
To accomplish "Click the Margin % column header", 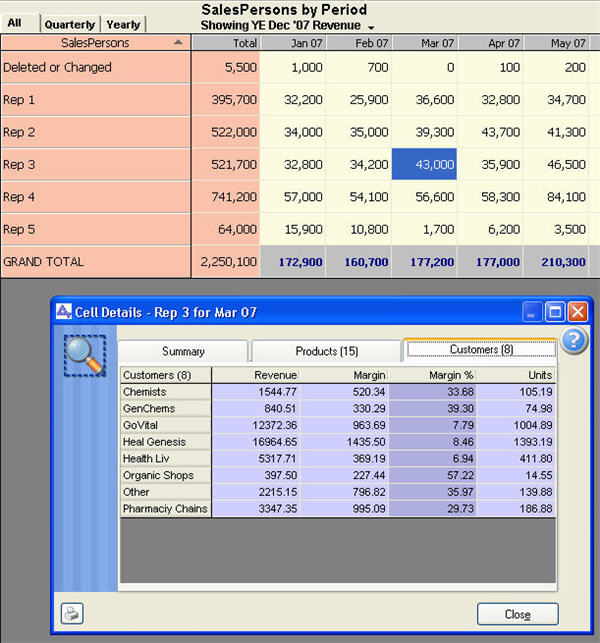I will [x=432, y=375].
